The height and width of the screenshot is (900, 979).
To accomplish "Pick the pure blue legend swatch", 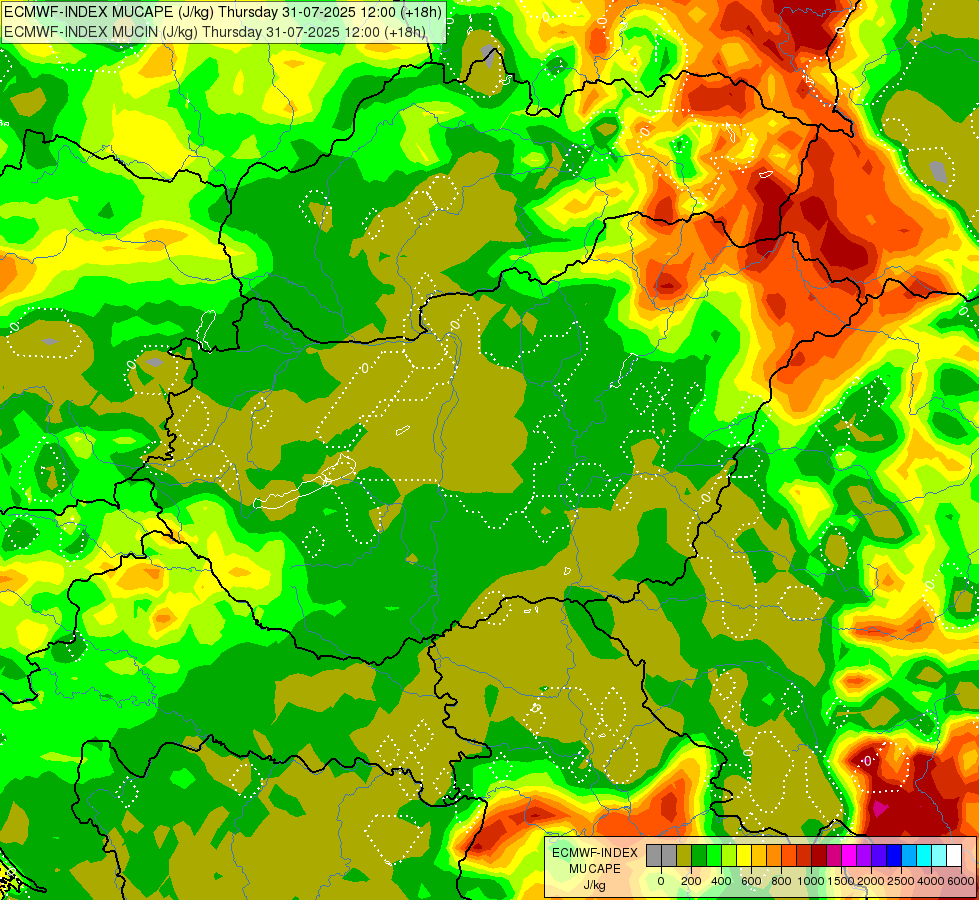I will pos(893,856).
